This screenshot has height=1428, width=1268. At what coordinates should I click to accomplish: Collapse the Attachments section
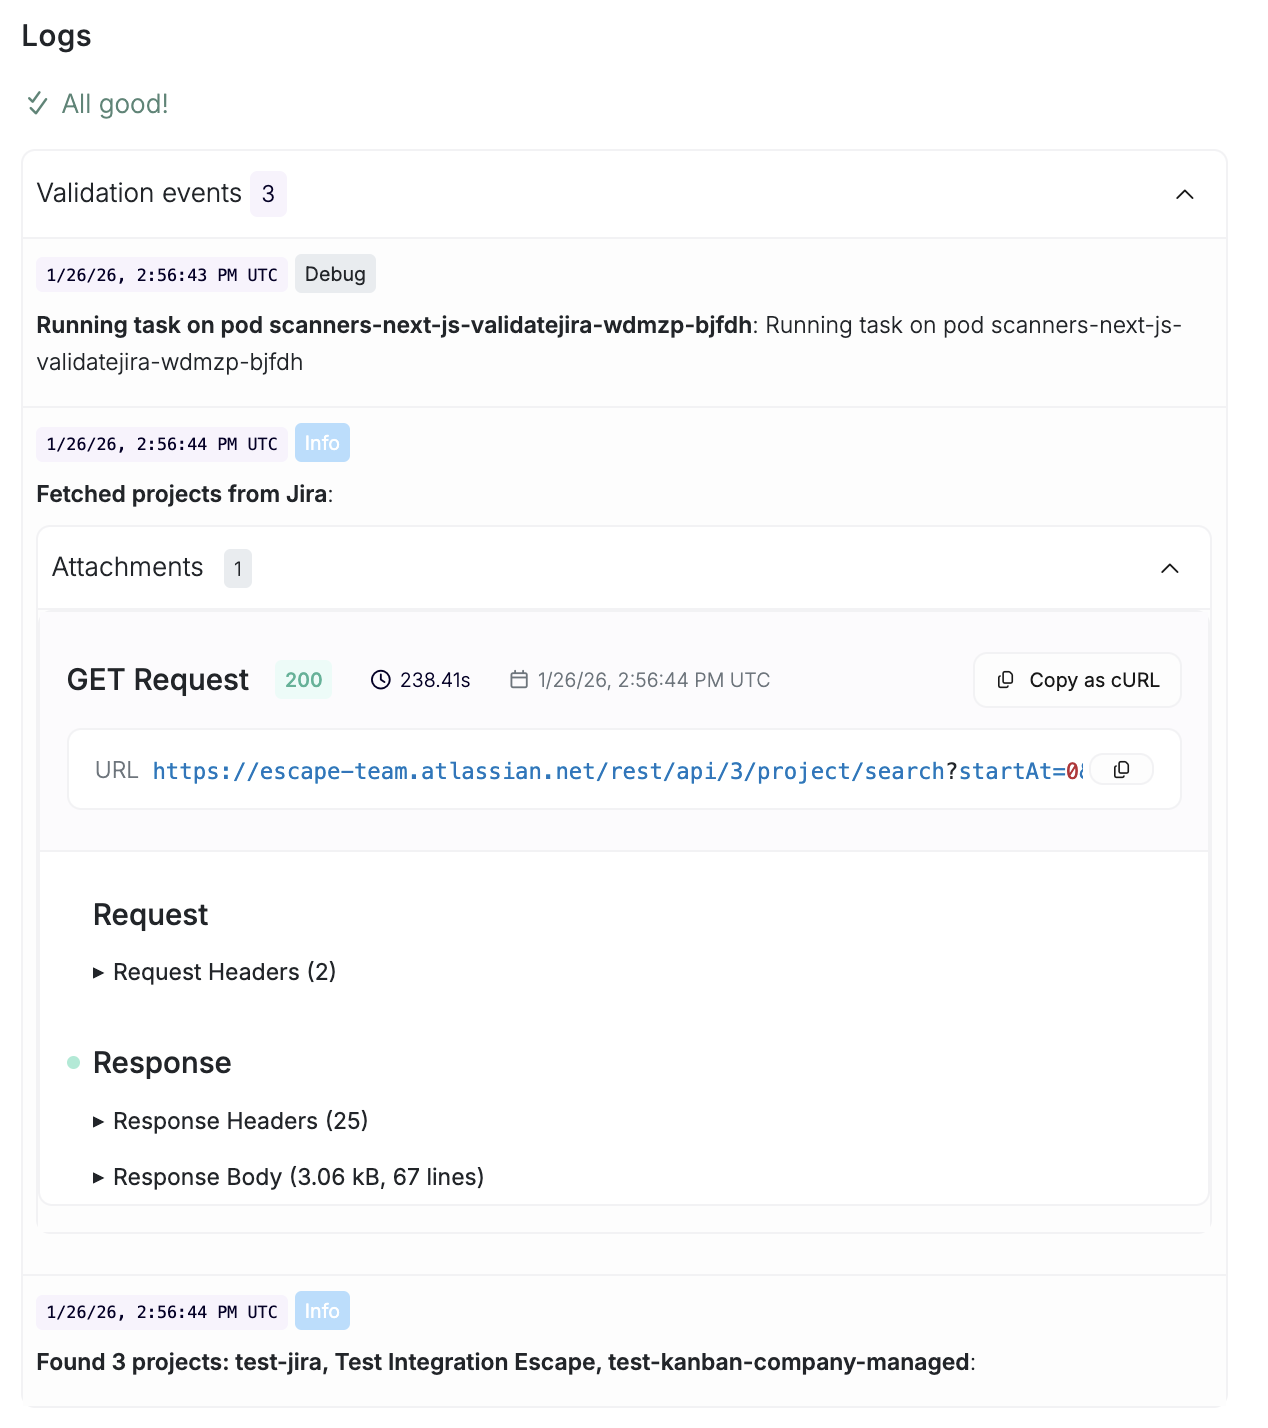(1170, 568)
